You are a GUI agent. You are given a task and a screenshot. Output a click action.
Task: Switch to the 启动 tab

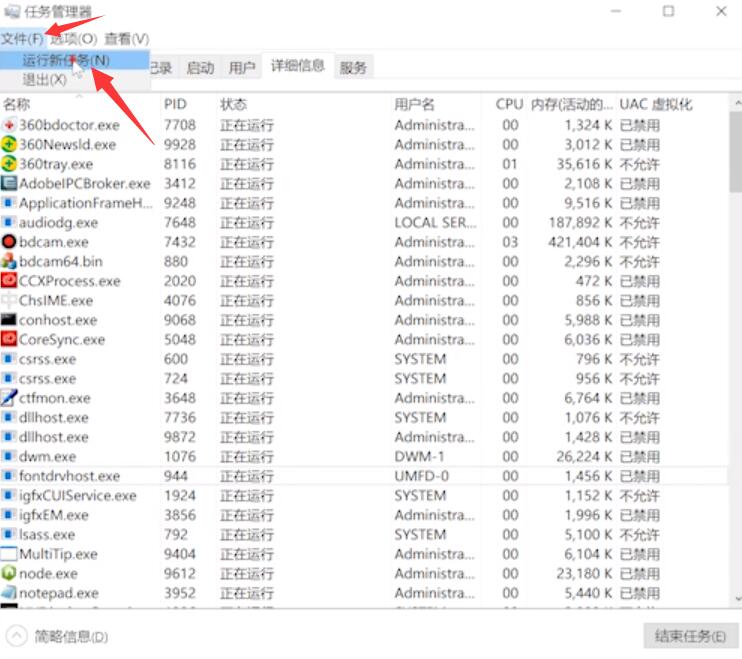[x=200, y=68]
